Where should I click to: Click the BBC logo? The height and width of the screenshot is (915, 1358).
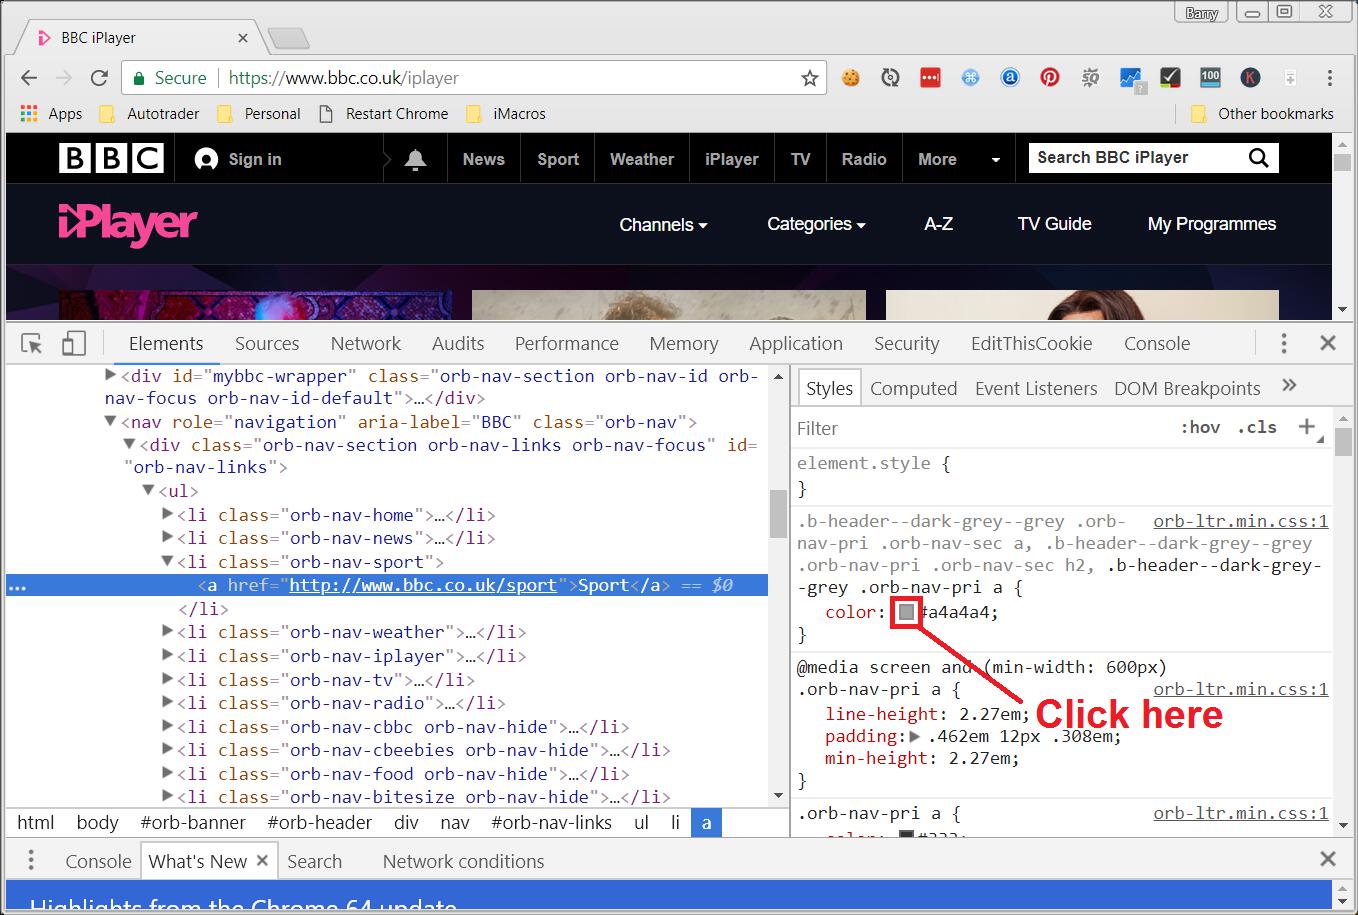point(111,158)
